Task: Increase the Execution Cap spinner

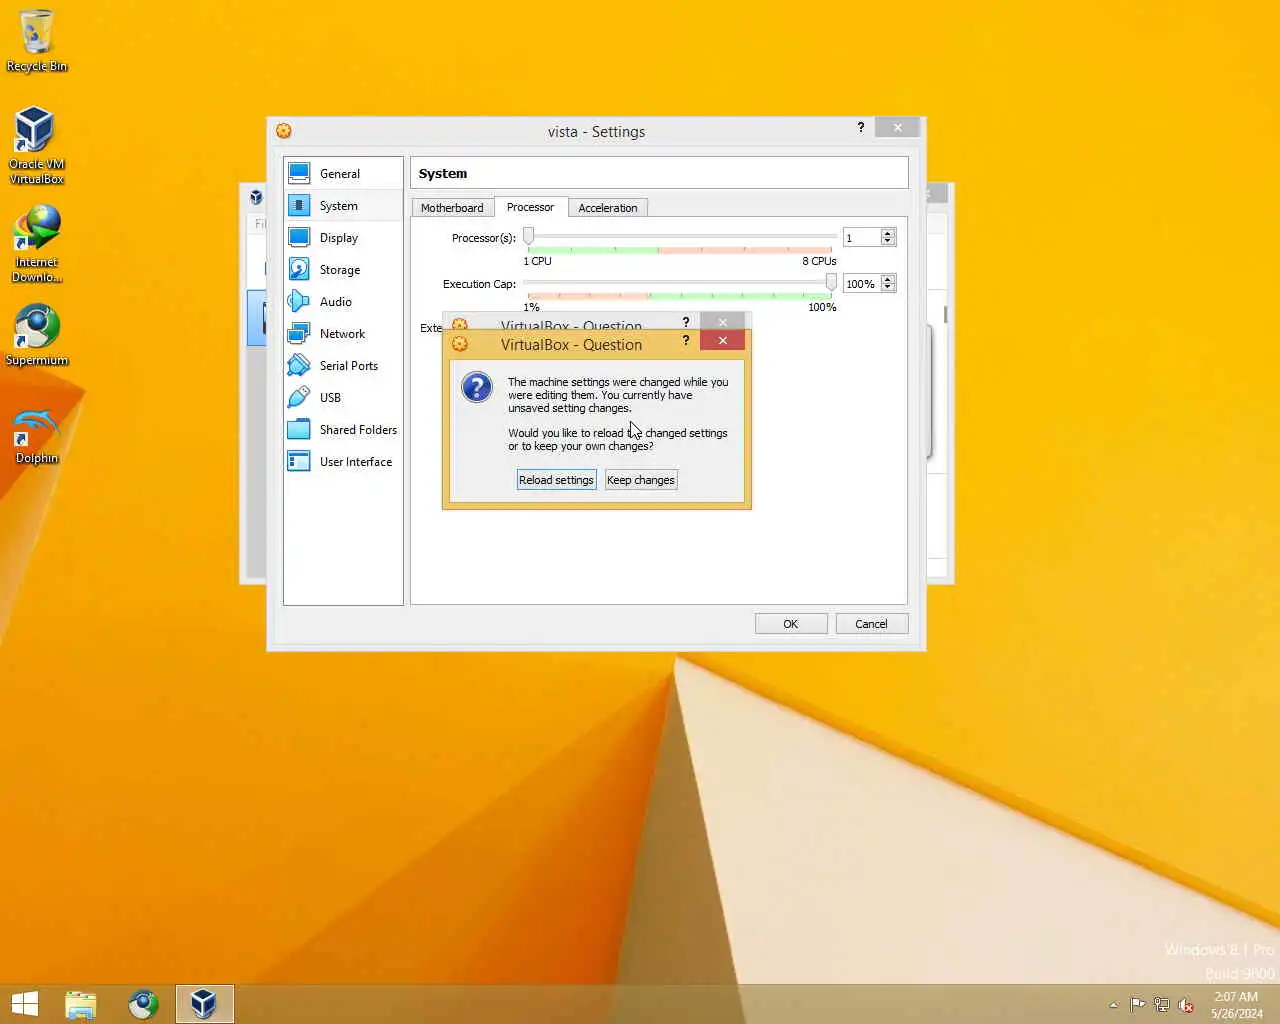Action: (x=888, y=279)
